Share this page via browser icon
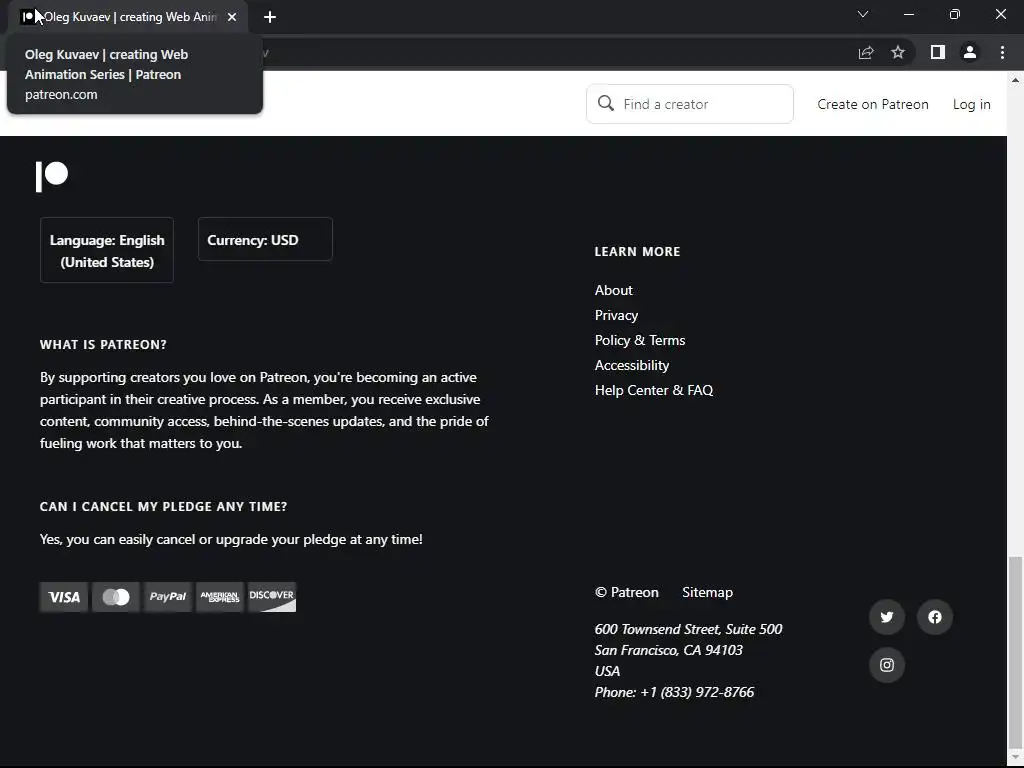 click(866, 52)
